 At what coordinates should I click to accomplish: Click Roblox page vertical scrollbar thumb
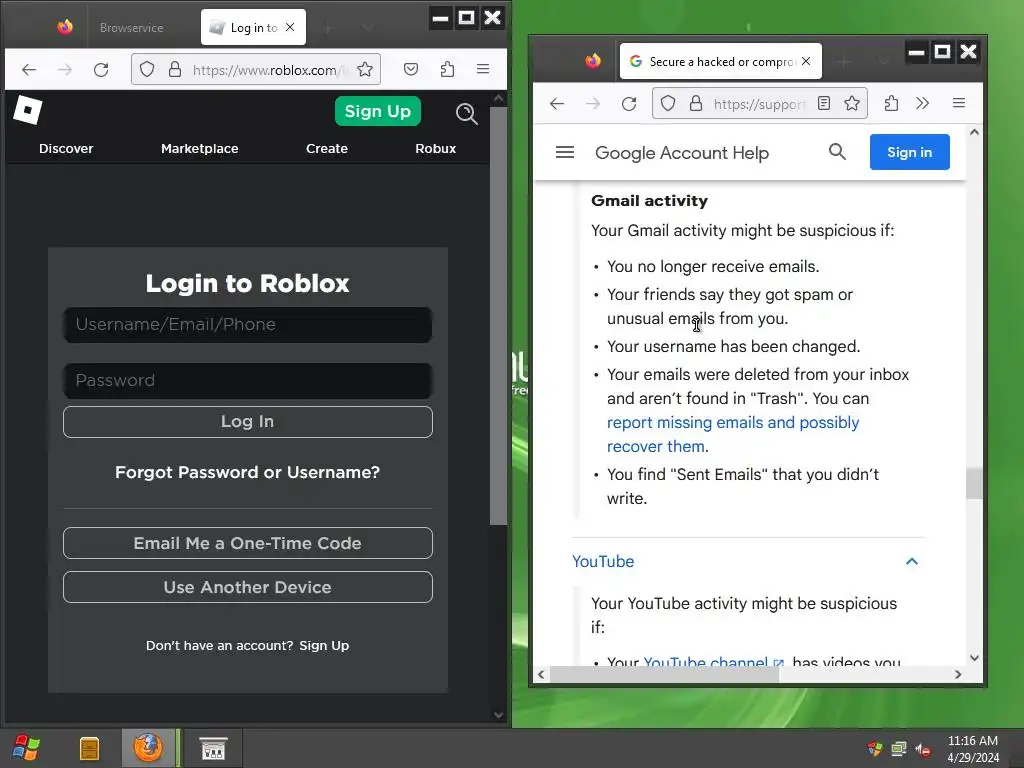pyautogui.click(x=498, y=315)
